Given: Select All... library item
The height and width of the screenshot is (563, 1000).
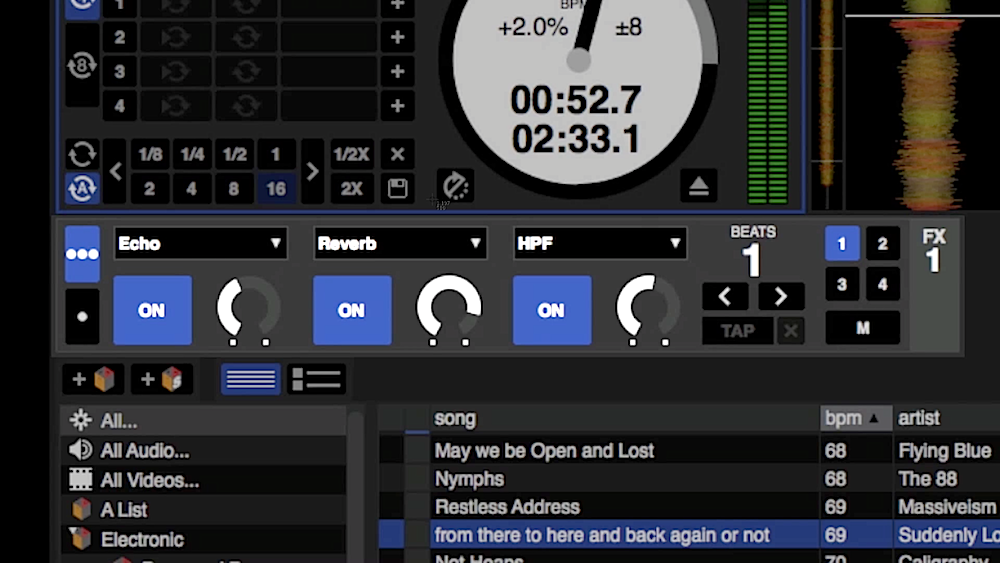Looking at the screenshot, I should [203, 421].
